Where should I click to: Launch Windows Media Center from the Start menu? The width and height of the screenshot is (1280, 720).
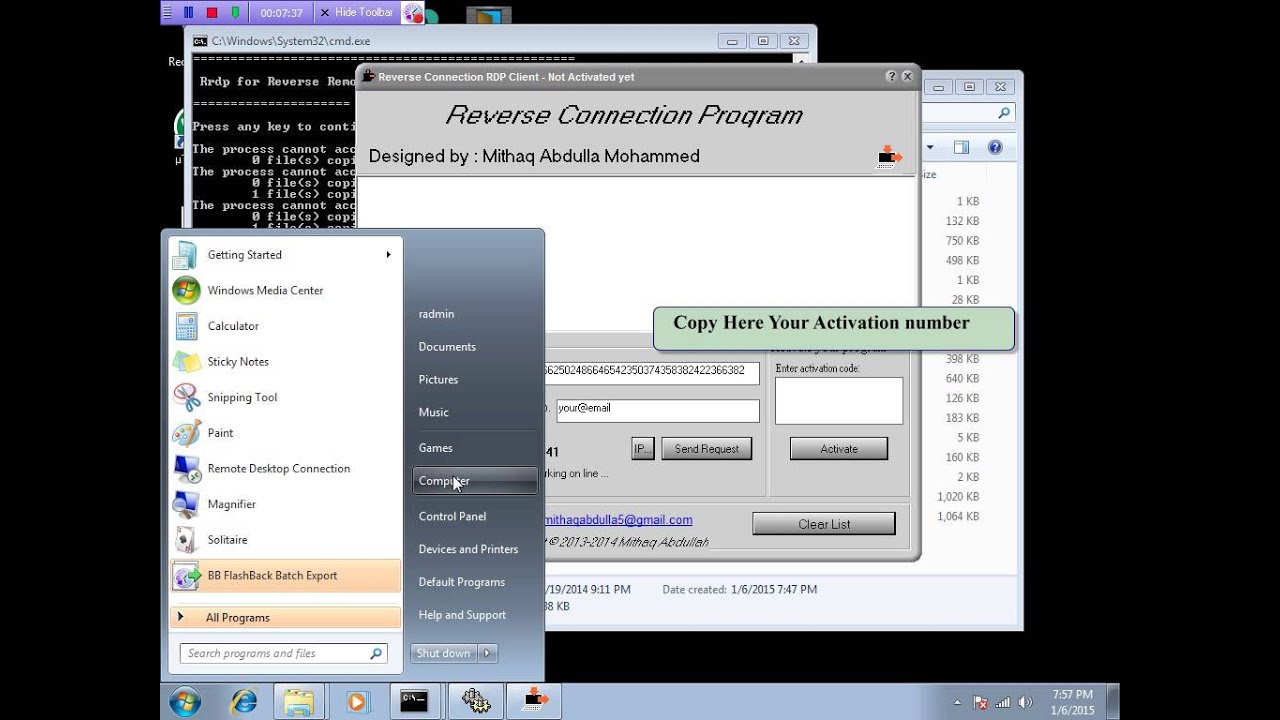coord(285,291)
